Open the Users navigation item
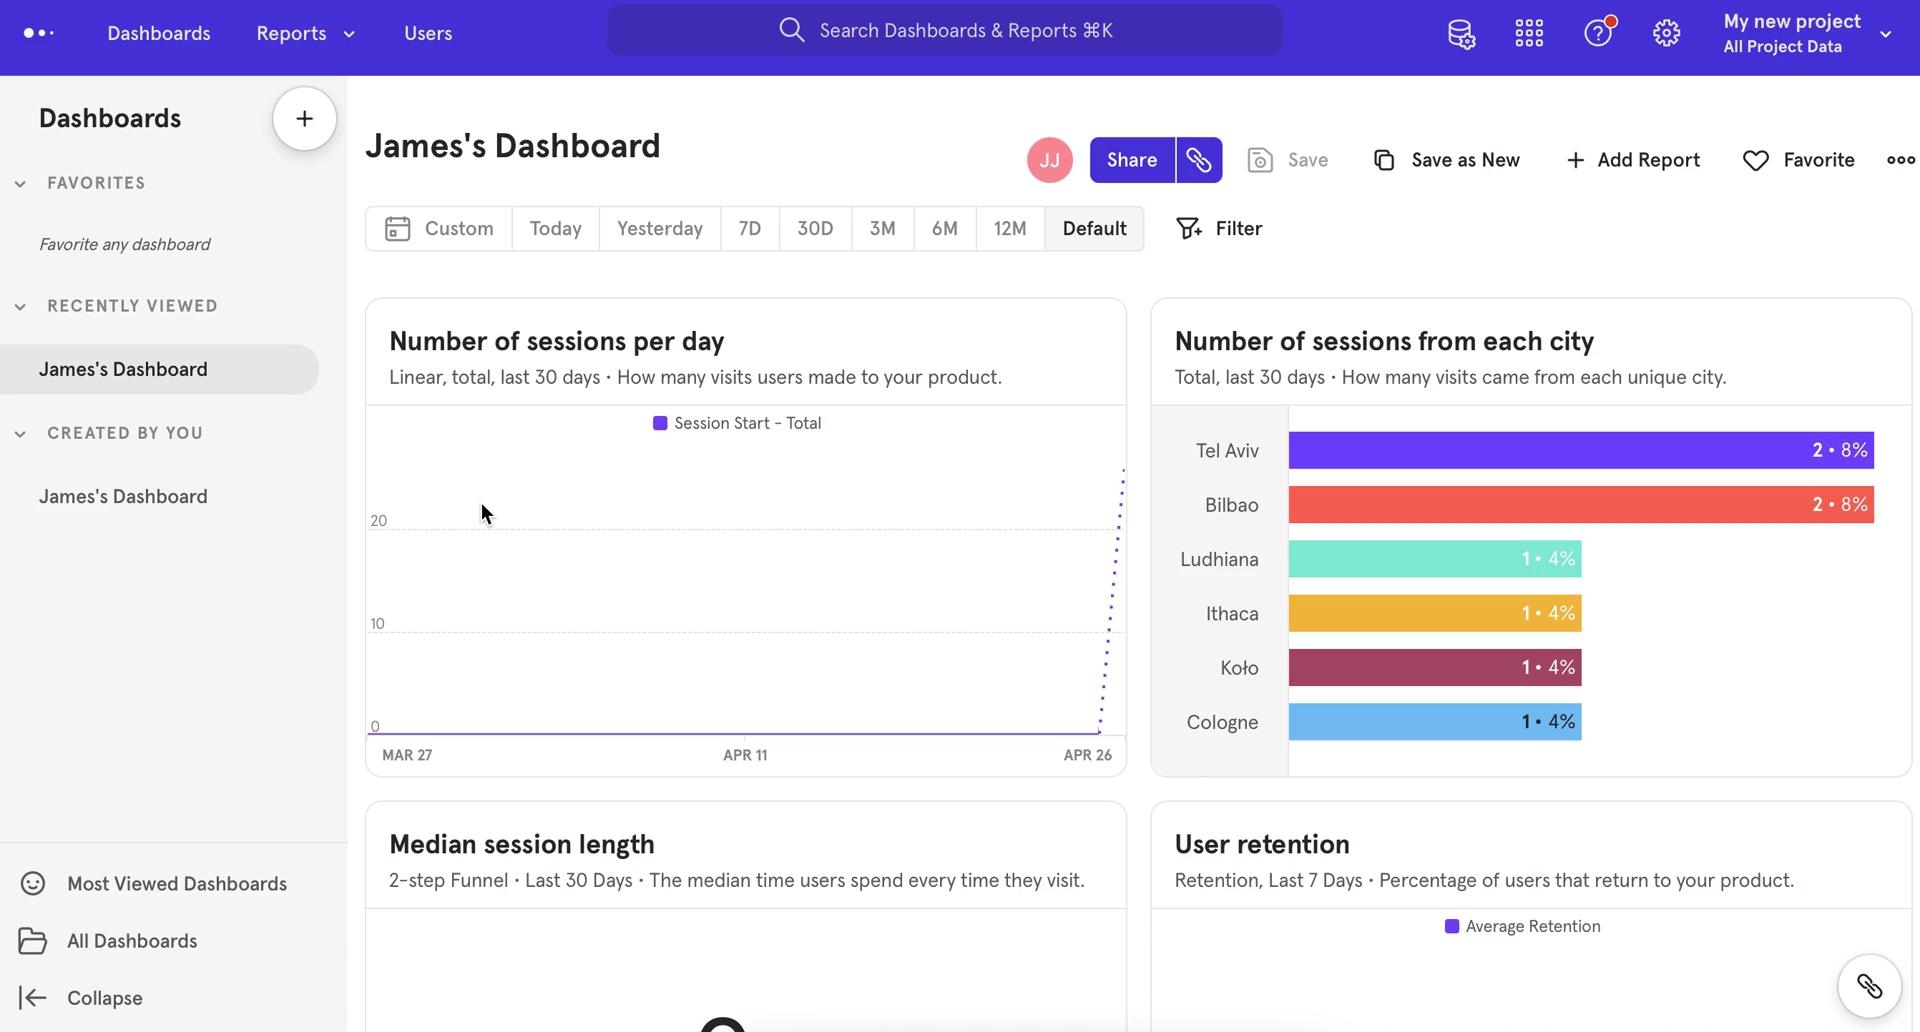 (428, 33)
